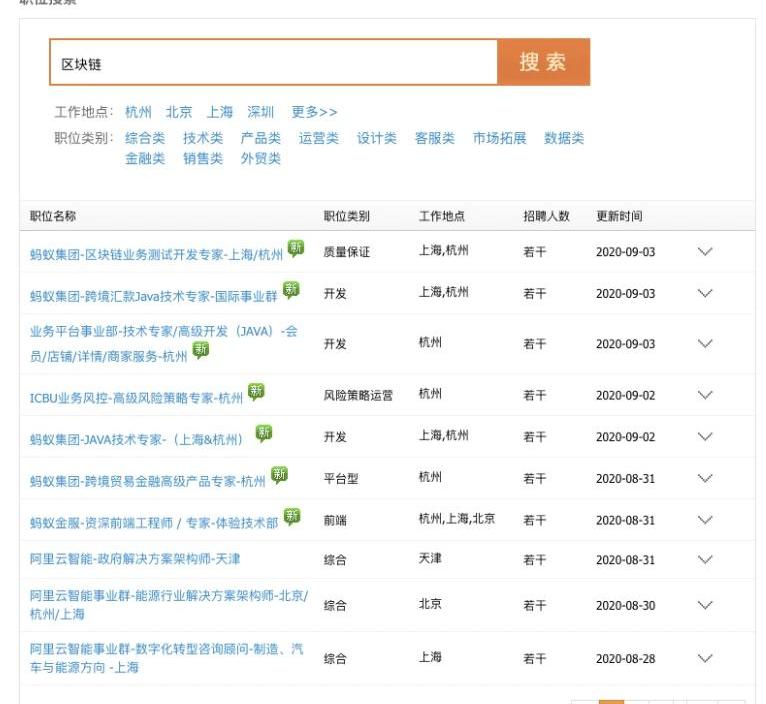
Task: Expand the 跨境贸易金融高级产品专家 row chevron
Action: tap(704, 478)
